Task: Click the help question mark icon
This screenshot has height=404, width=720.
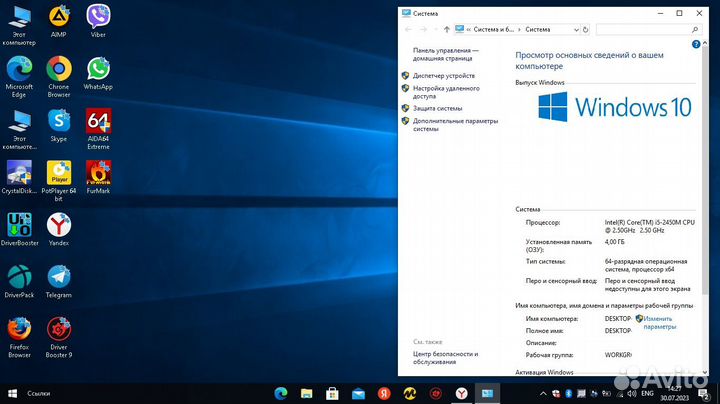Action: coord(696,44)
